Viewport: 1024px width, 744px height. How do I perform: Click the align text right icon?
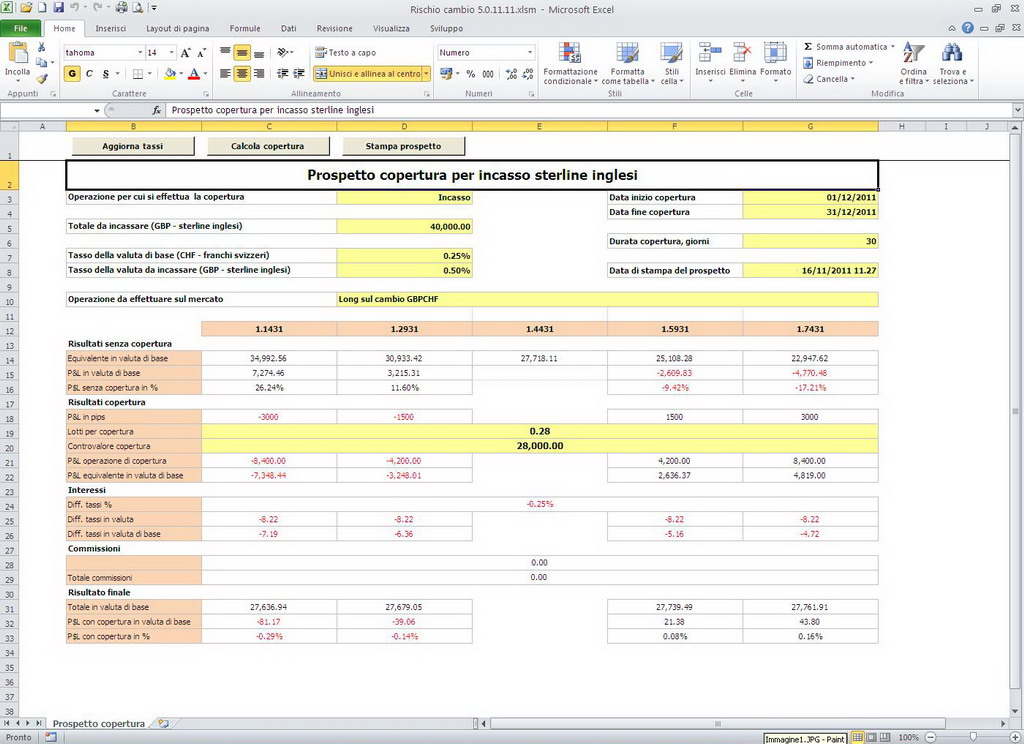pos(259,74)
